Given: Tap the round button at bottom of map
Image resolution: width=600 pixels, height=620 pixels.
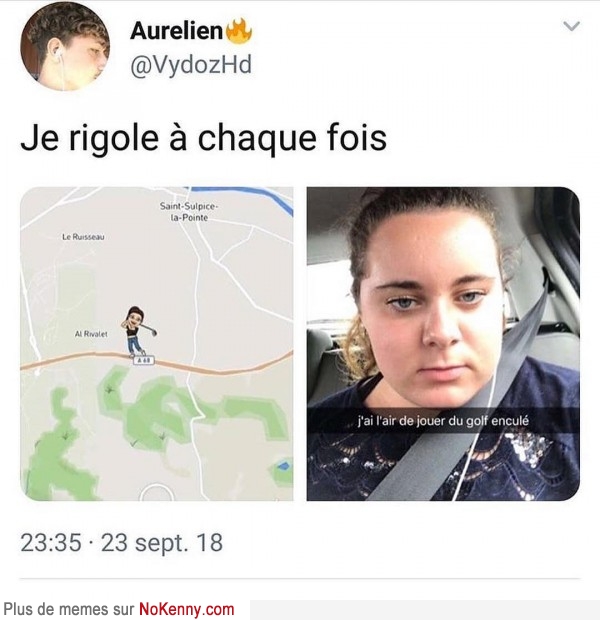Looking at the screenshot, I should coord(157,493).
